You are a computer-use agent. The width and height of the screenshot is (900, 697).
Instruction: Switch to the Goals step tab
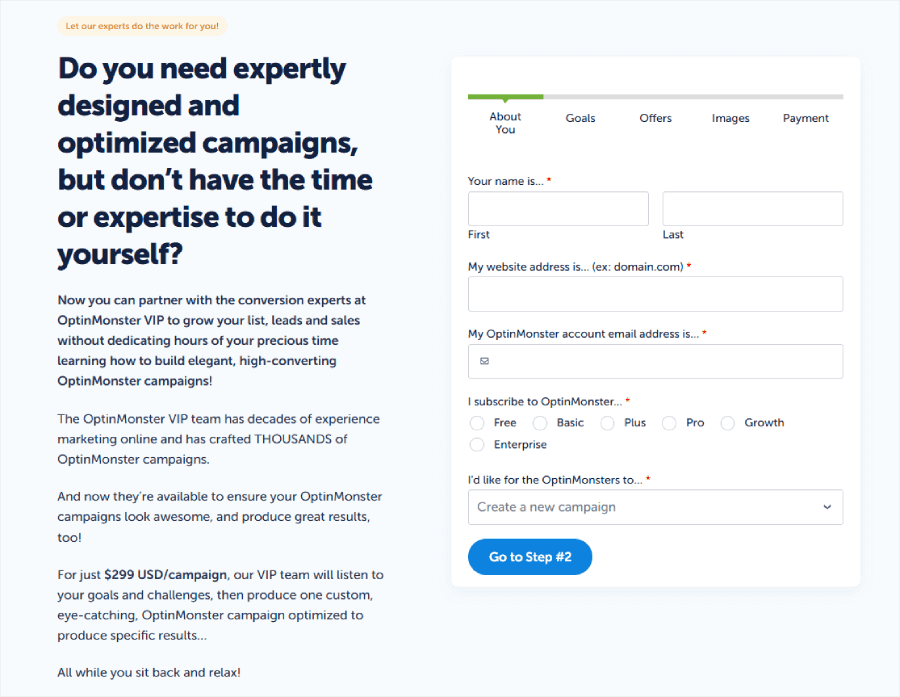[580, 117]
